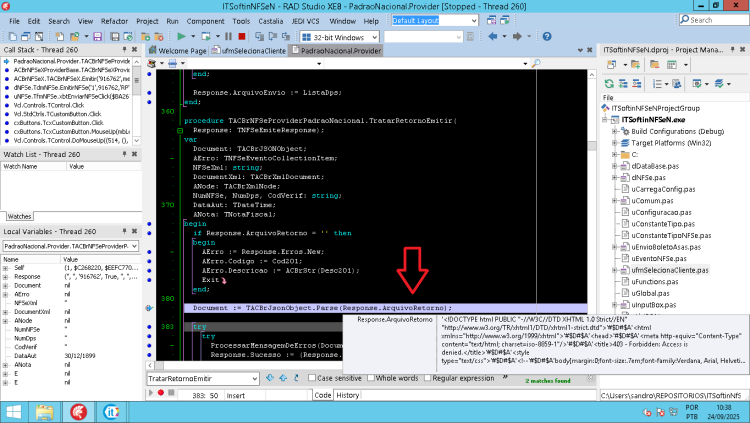Pin the Watch List panel

point(124,154)
